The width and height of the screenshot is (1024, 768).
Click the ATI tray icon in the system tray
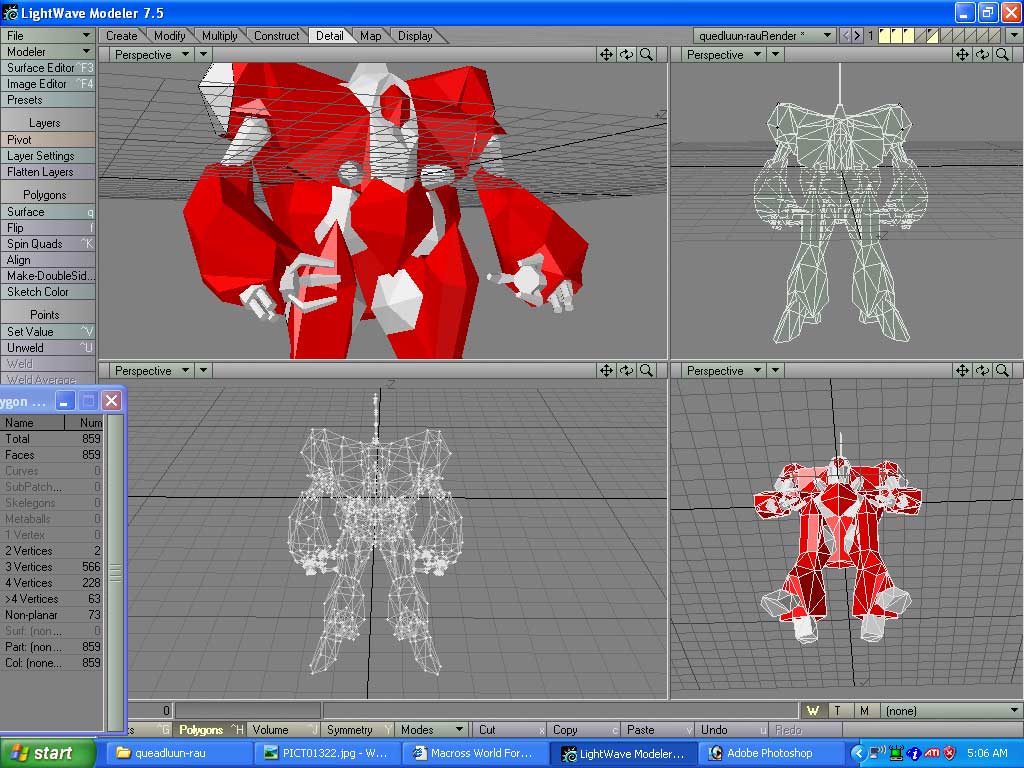click(932, 753)
